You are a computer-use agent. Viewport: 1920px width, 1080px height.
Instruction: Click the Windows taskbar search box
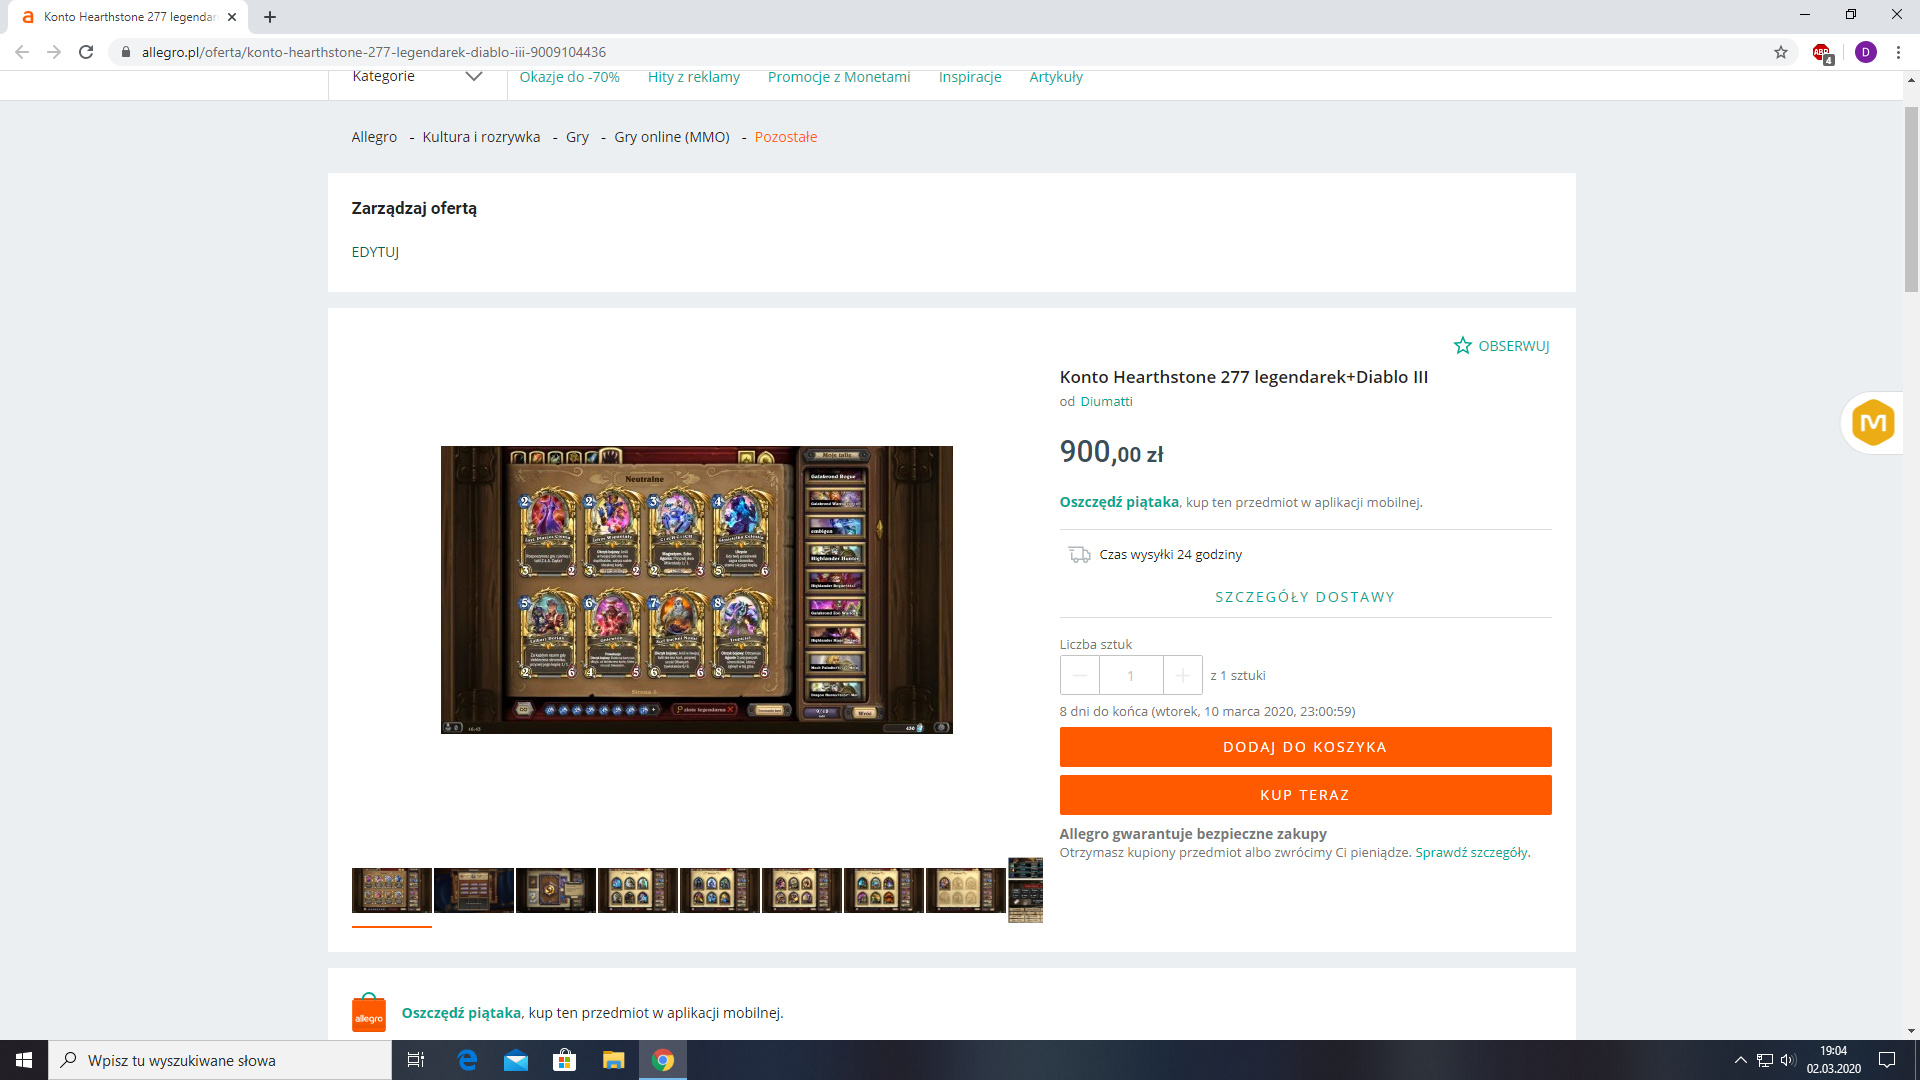(x=220, y=1060)
